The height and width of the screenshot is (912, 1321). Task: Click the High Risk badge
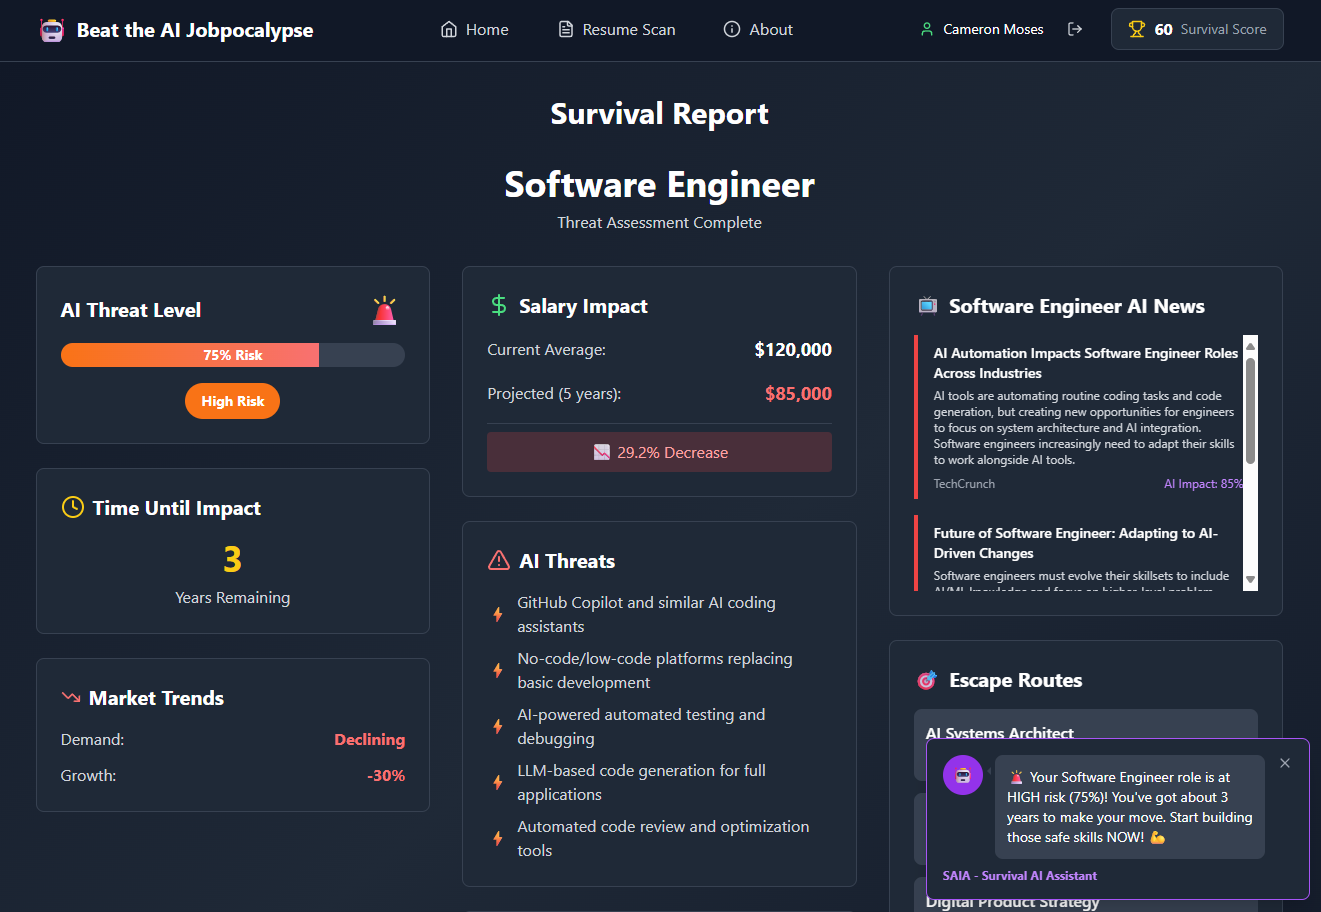[x=232, y=401]
